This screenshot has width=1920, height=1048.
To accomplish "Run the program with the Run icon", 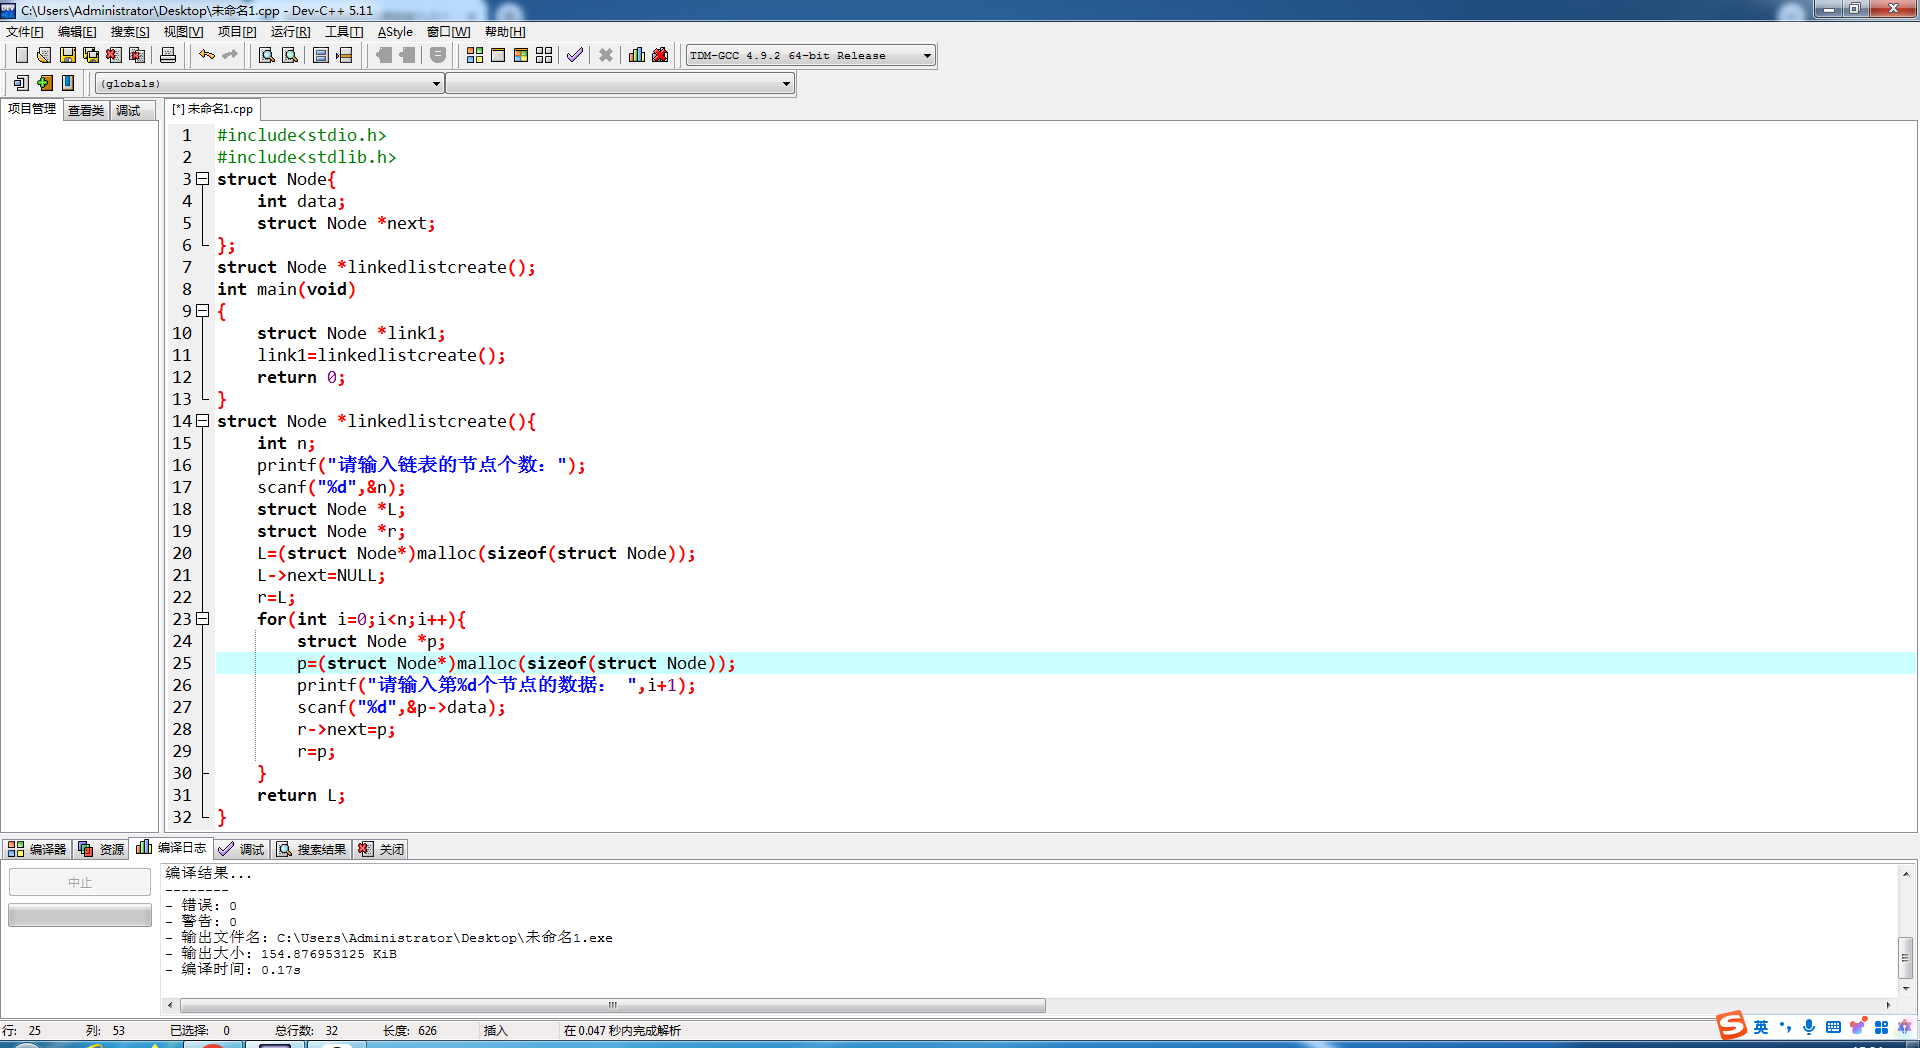I will (x=498, y=55).
